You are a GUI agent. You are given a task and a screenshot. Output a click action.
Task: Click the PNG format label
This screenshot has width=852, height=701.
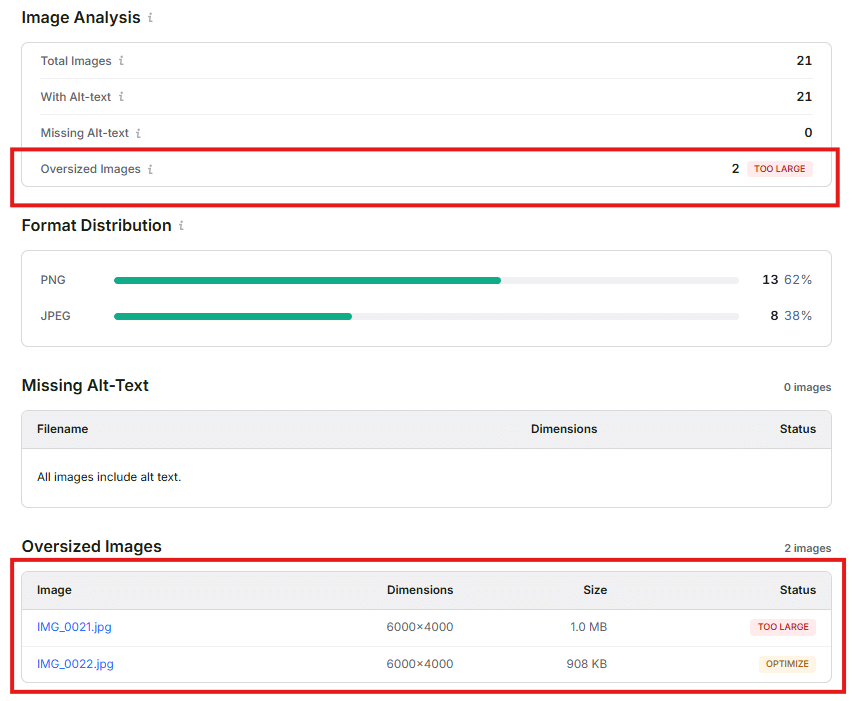point(53,280)
